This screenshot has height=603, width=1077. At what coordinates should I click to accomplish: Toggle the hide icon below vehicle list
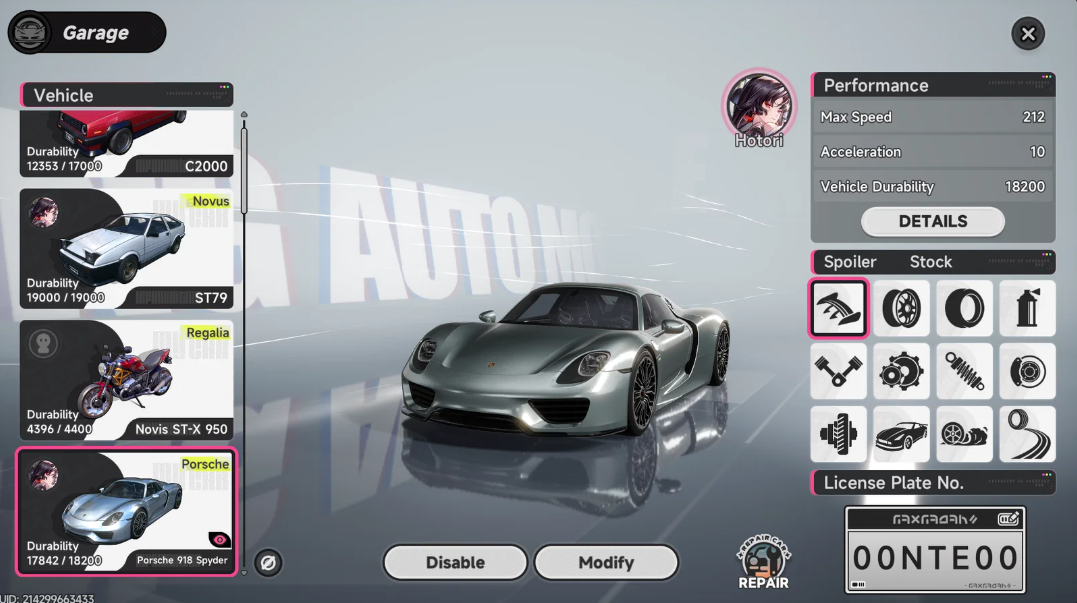[x=268, y=563]
